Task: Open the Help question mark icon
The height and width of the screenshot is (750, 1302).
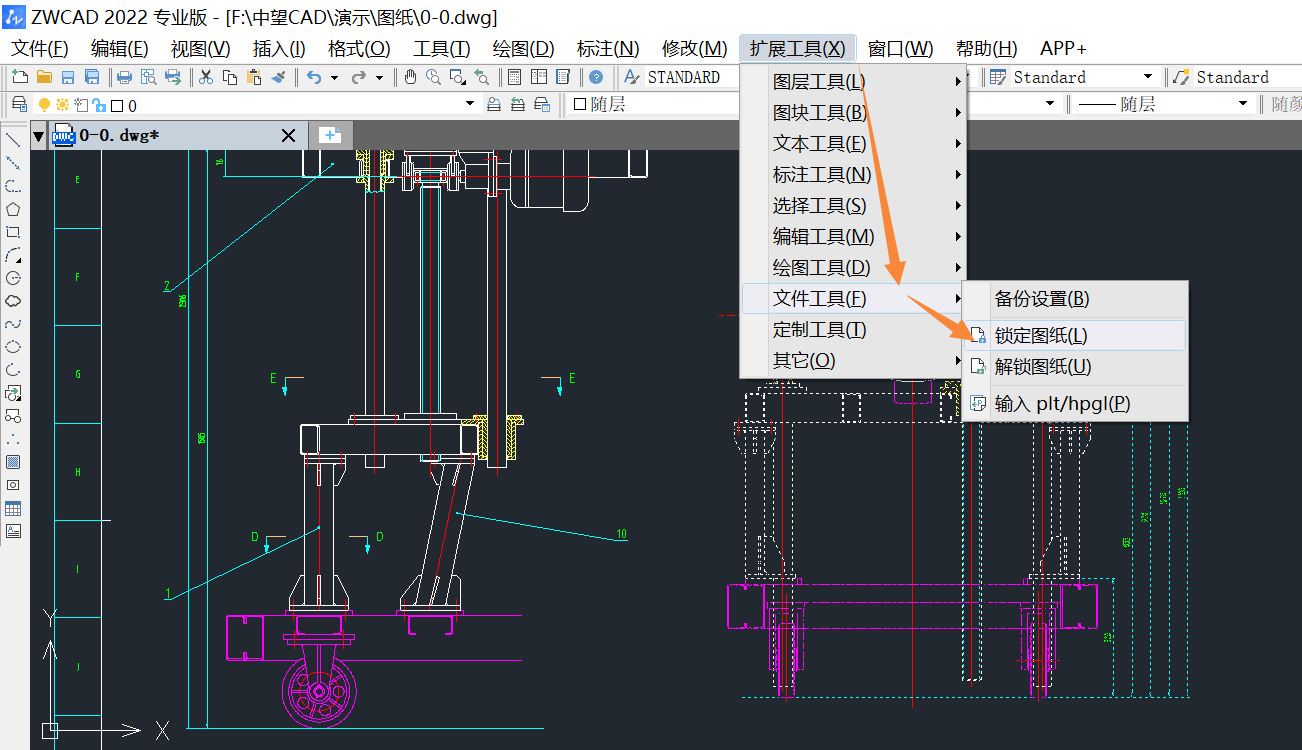Action: pos(596,77)
